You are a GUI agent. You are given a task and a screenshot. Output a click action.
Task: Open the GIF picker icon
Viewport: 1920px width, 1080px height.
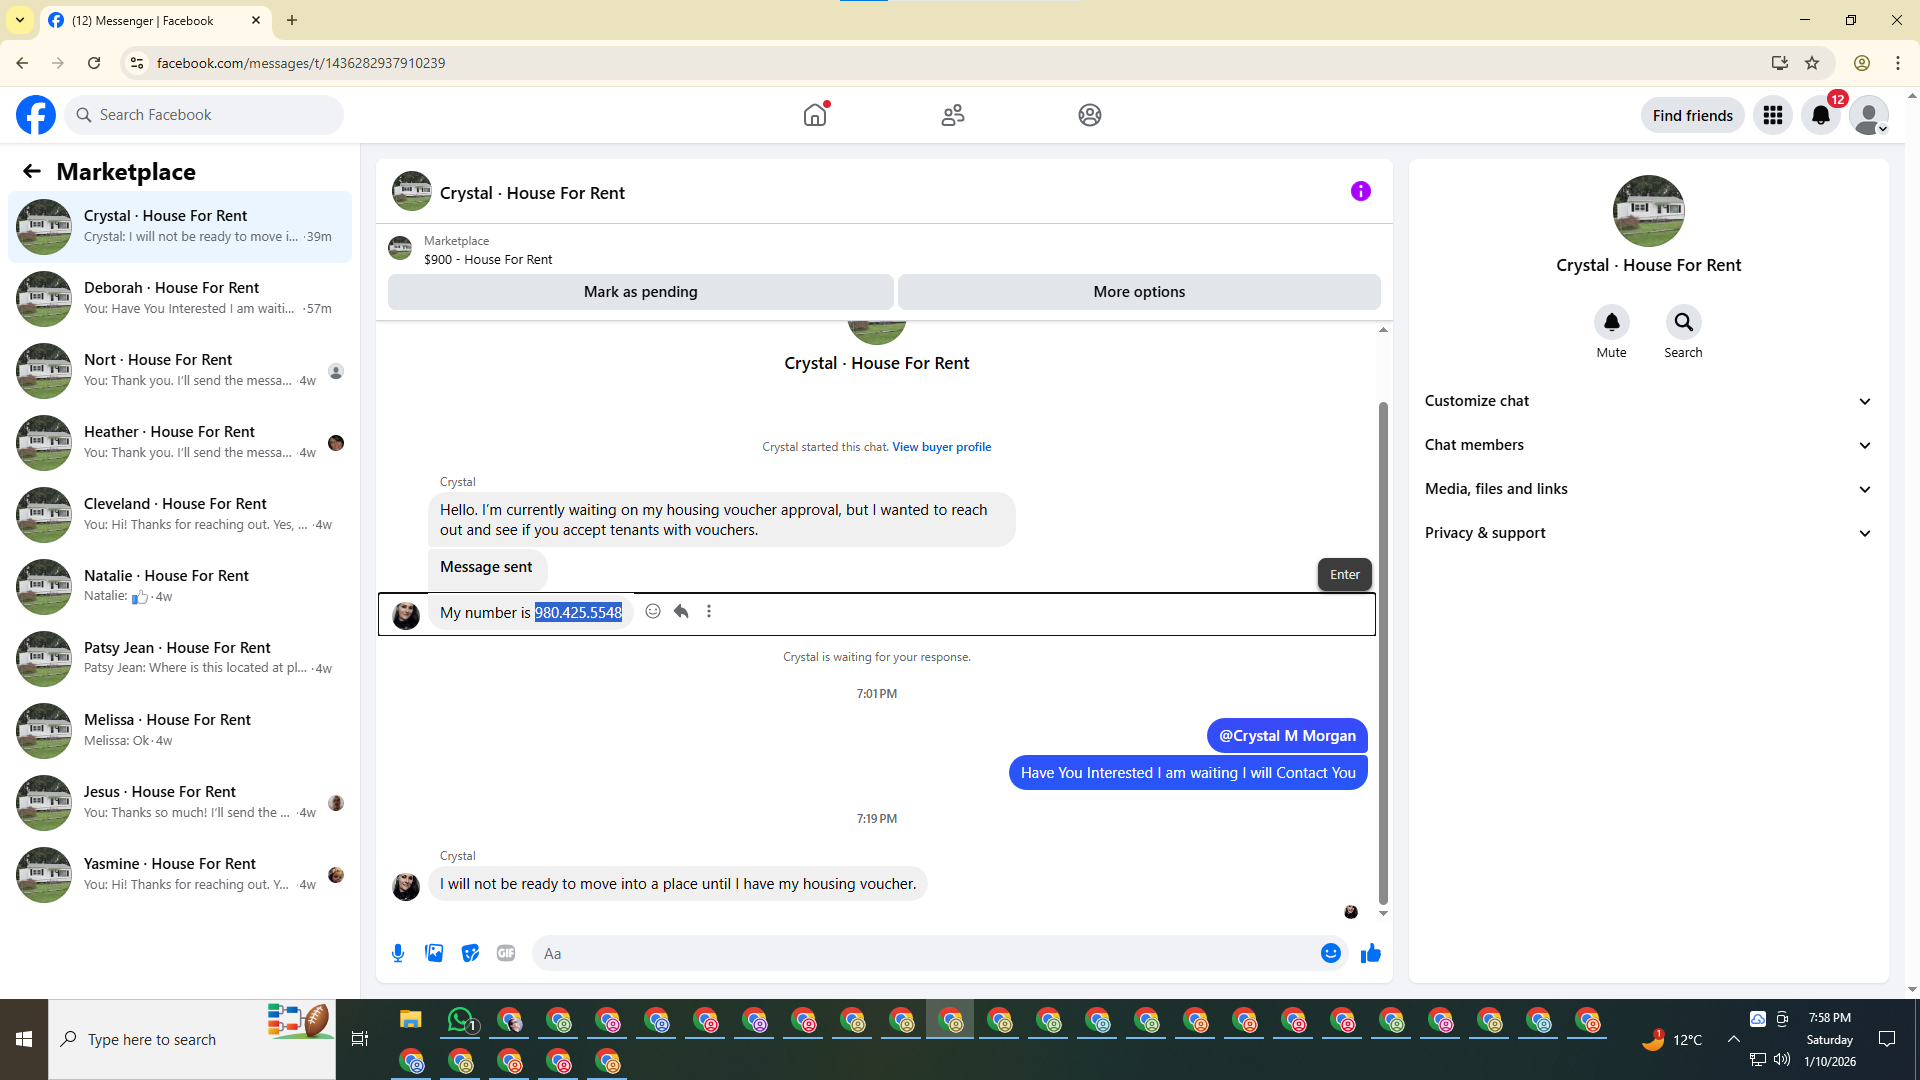pyautogui.click(x=506, y=953)
